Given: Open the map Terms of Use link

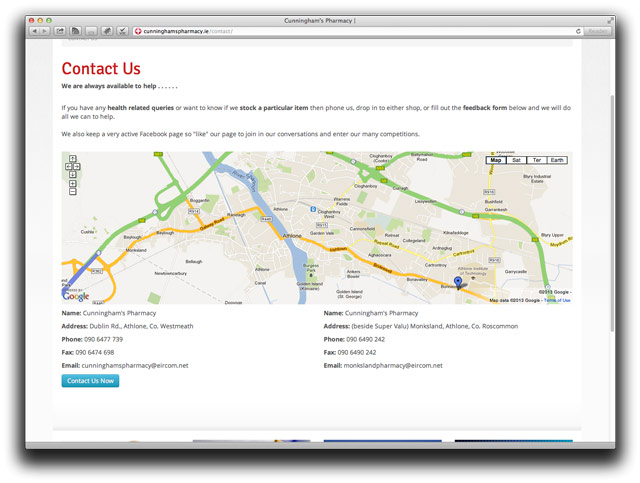Looking at the screenshot, I should tap(557, 300).
